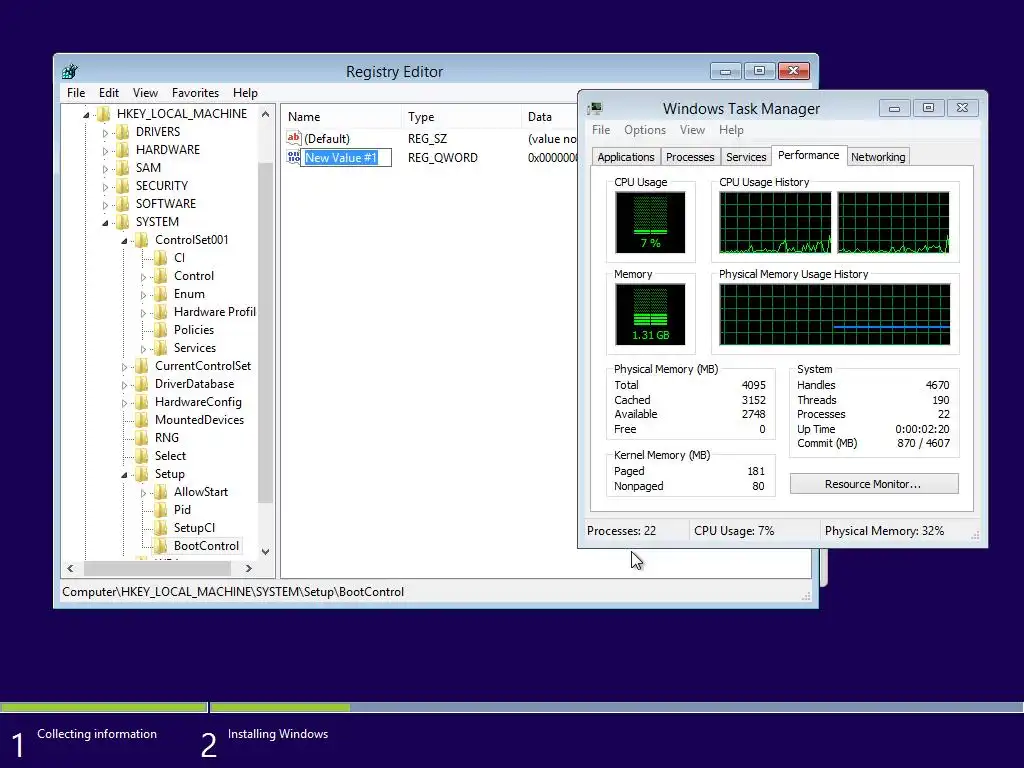This screenshot has width=1024, height=768.
Task: Click tree pane scroll right arrow
Action: tap(249, 568)
